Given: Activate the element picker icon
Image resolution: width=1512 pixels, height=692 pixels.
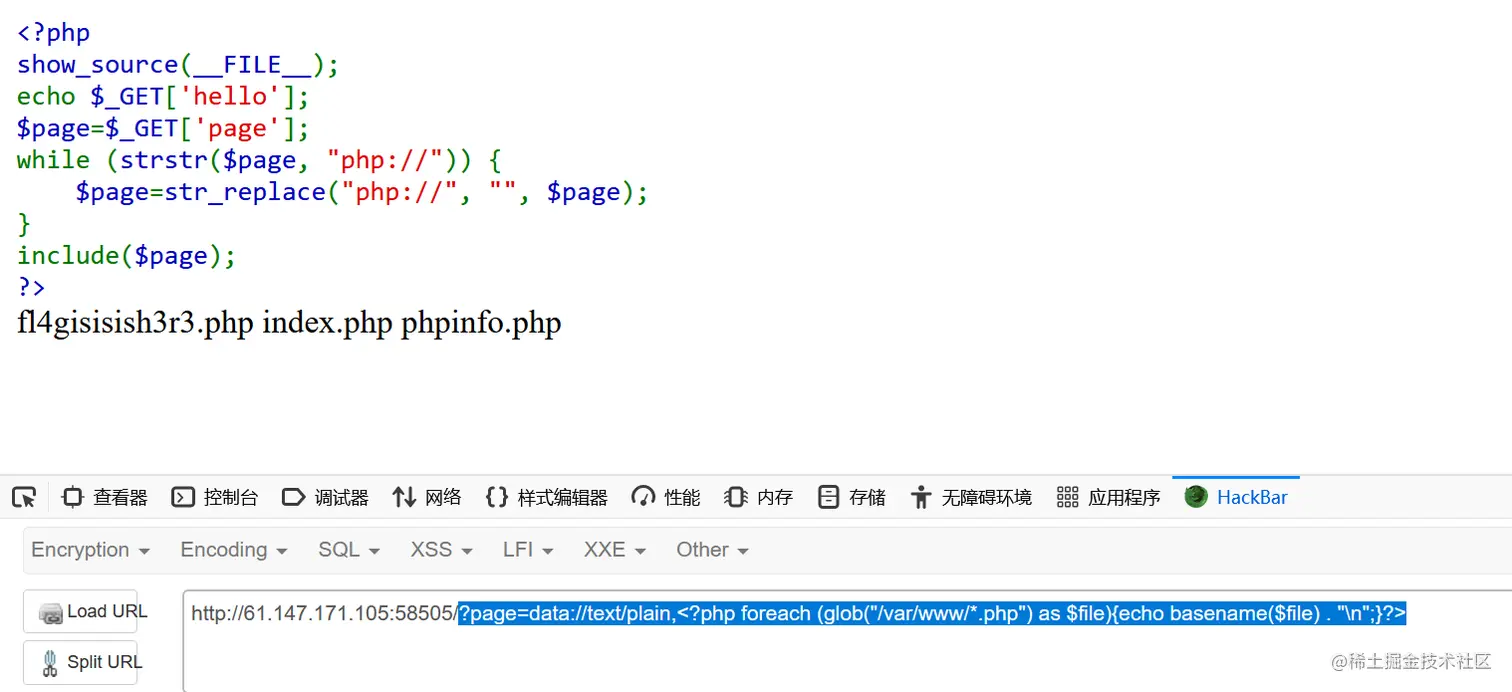Looking at the screenshot, I should point(24,497).
